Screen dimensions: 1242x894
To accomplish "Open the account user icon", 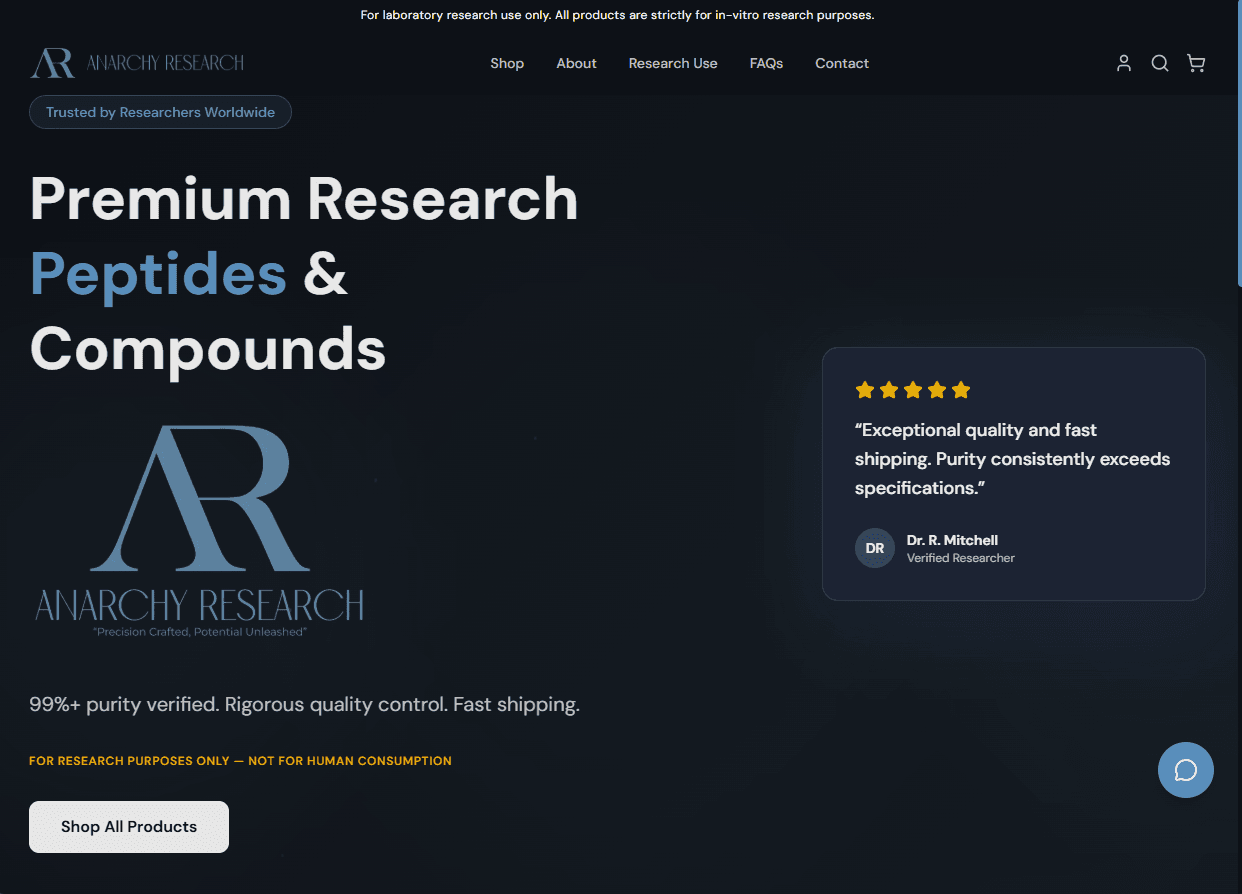I will (x=1124, y=63).
